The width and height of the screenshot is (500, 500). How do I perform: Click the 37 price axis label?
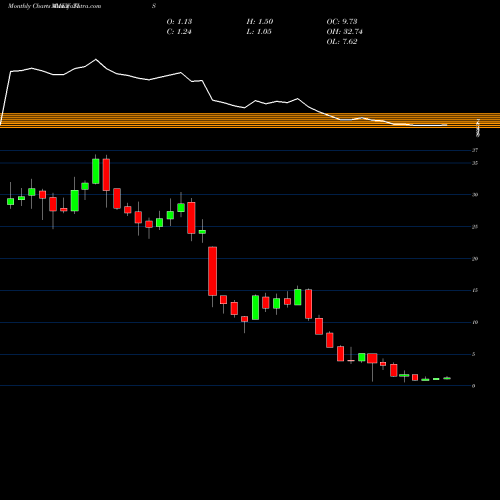(x=475, y=150)
